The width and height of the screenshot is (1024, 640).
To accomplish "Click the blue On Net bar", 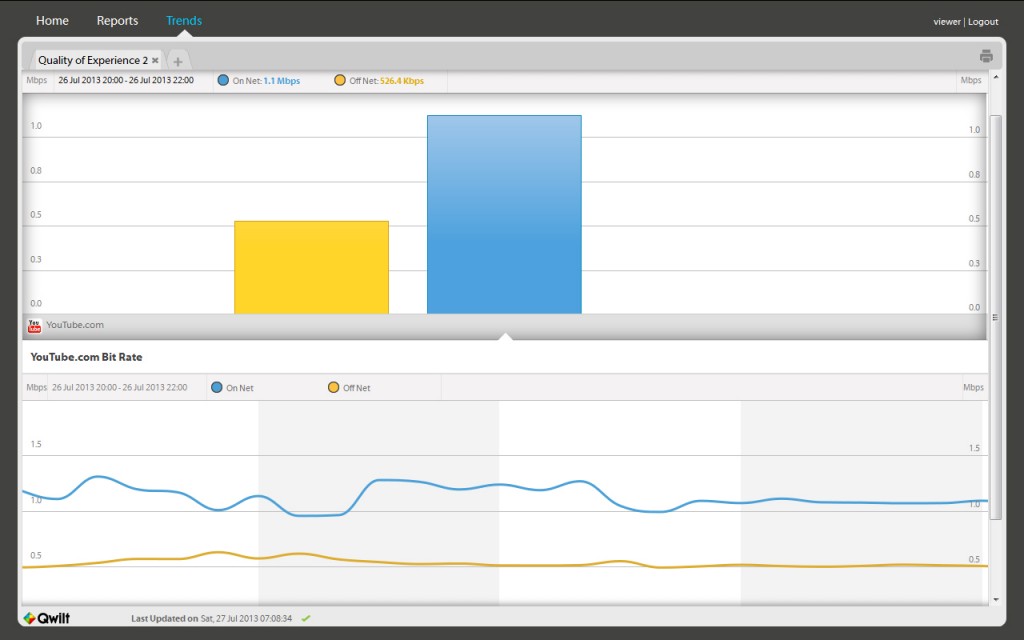I will tap(504, 215).
